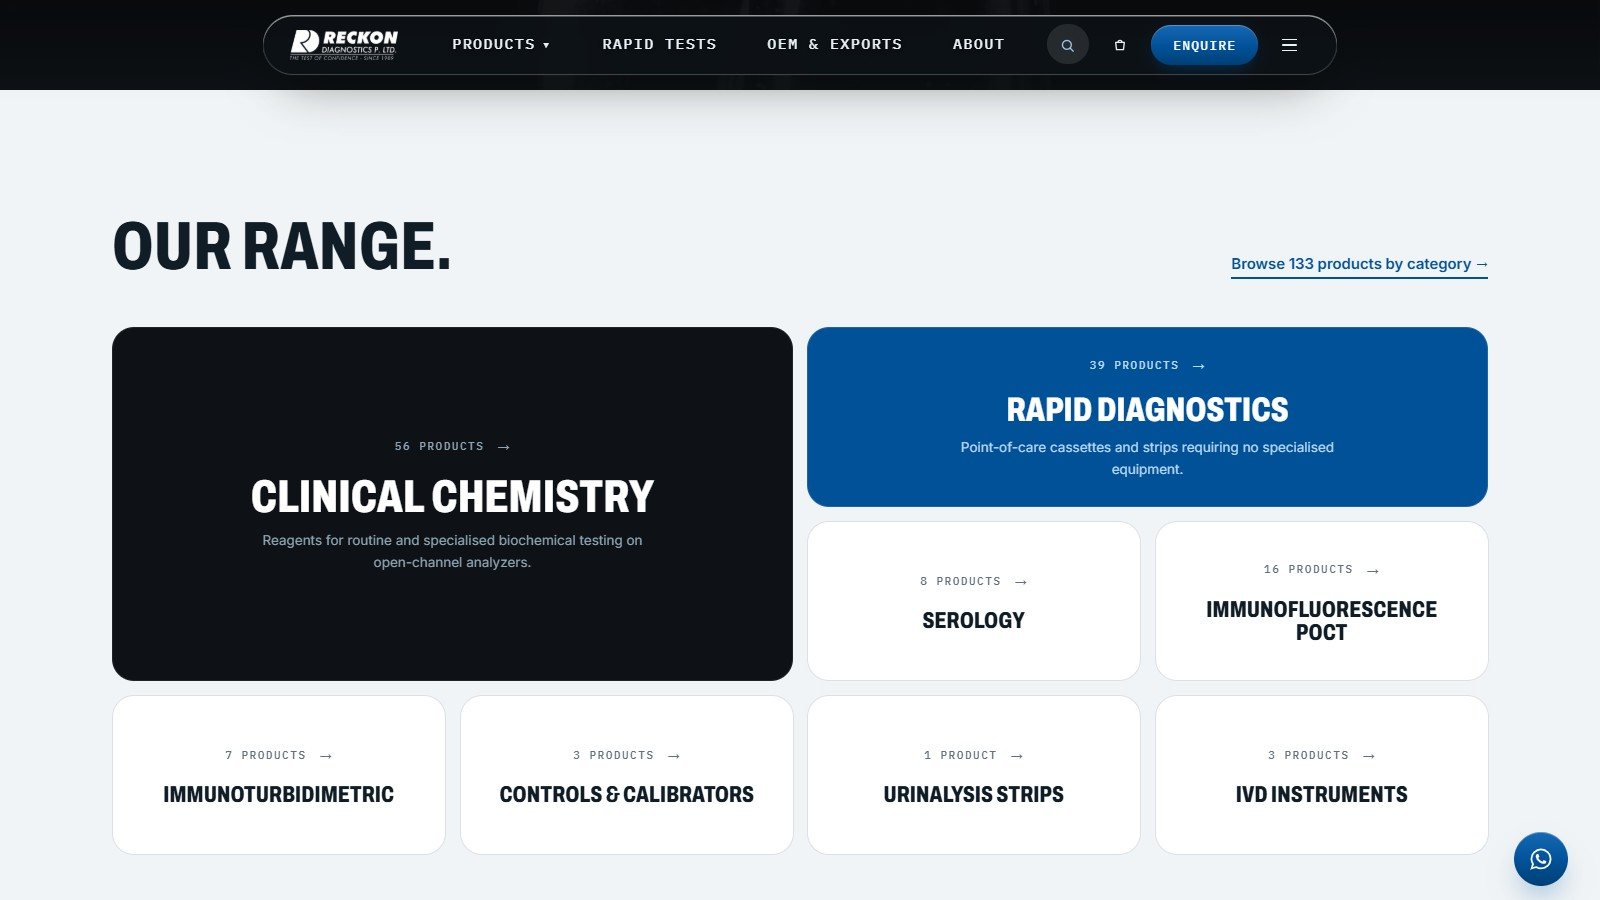
Task: Click the Reckon Diagnostics logo
Action: 344,45
